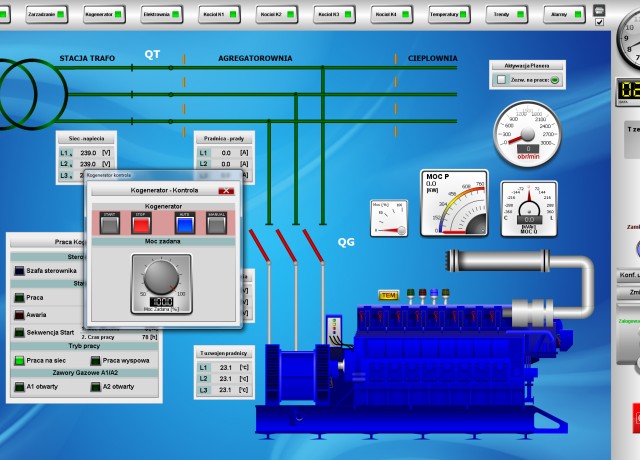Click the L2 239.0 V voltage value
The image size is (640, 460).
coord(86,164)
